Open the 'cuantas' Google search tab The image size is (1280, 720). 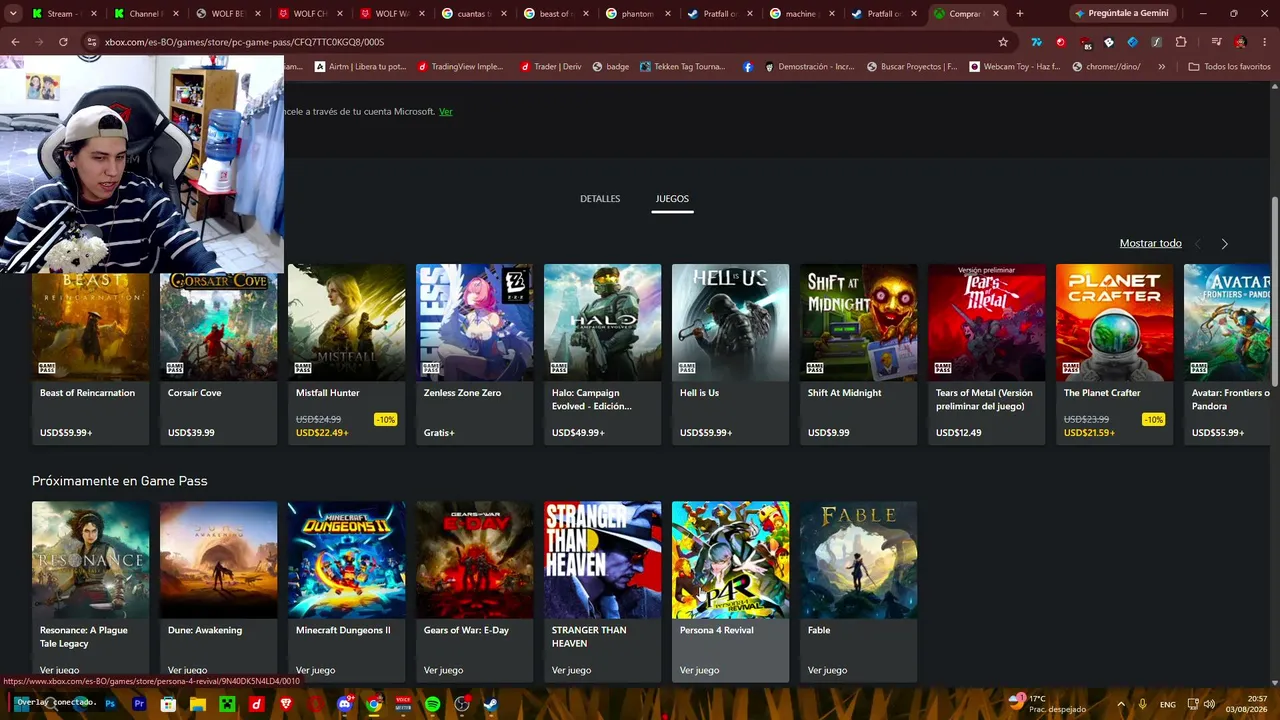476,14
